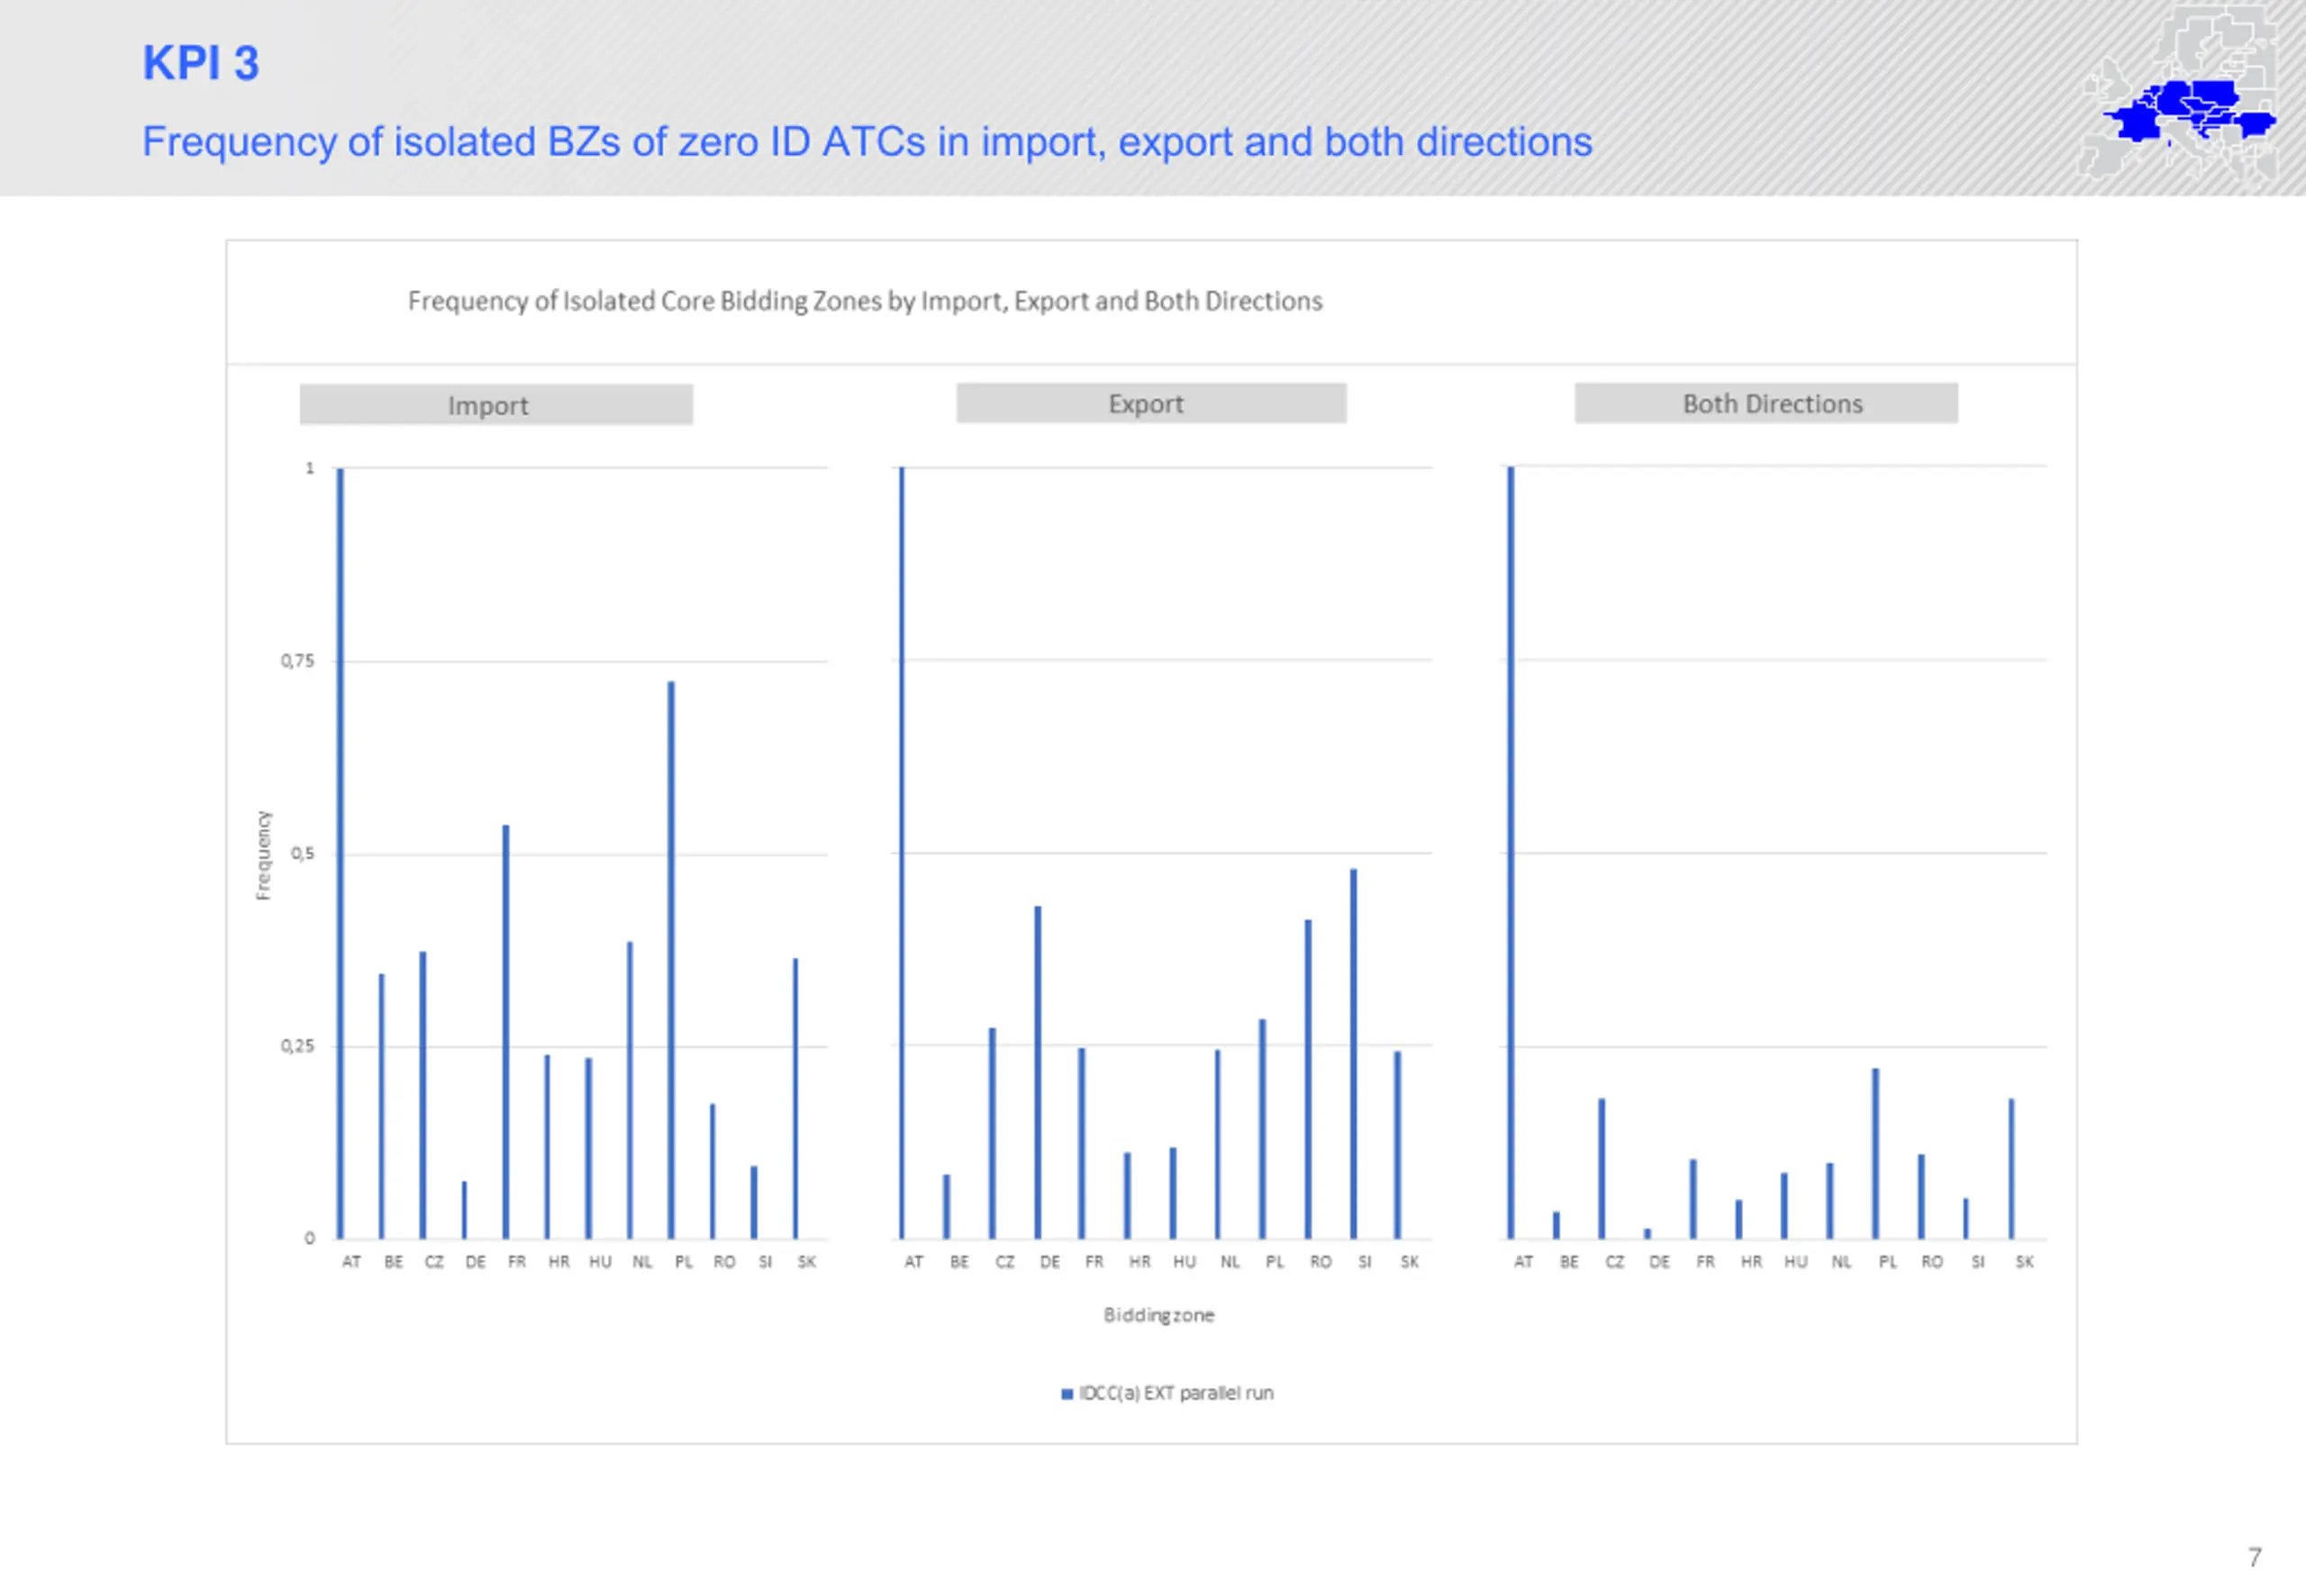Click the IDCC(a) EXT parallel run legend label
2306x1596 pixels.
[1176, 1393]
